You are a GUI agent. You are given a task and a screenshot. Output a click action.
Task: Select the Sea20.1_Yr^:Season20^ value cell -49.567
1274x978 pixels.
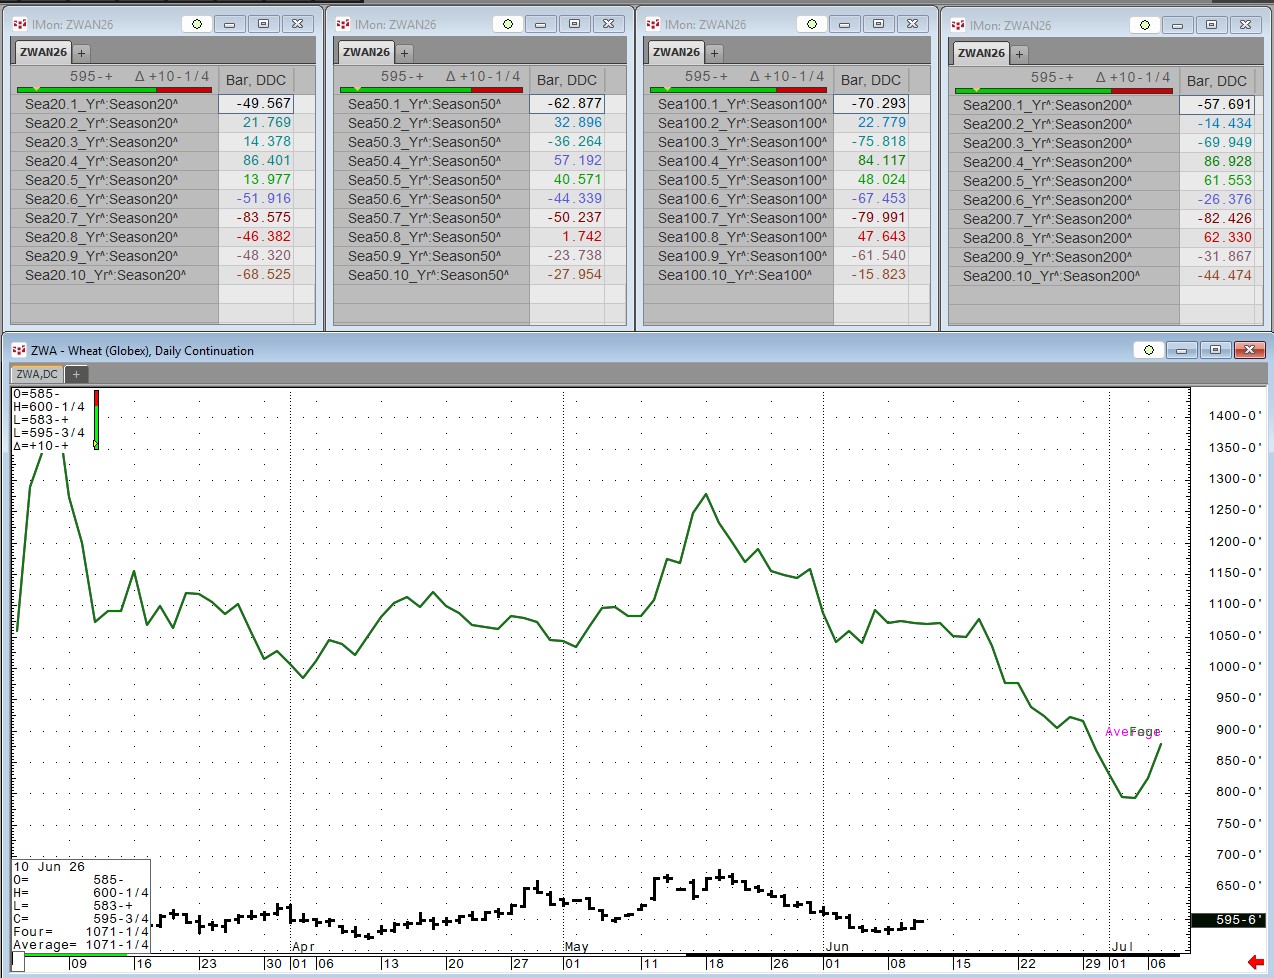pyautogui.click(x=256, y=103)
